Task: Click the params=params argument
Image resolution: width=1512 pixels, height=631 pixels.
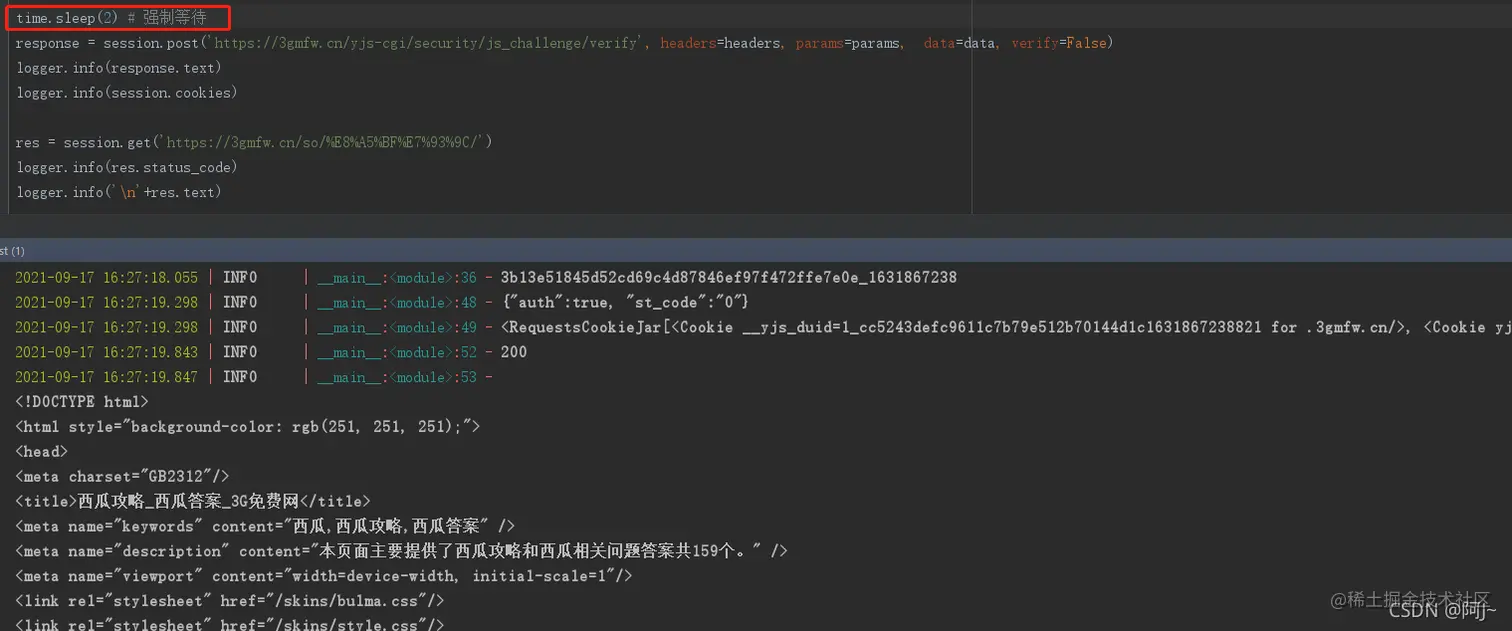Action: click(x=848, y=43)
